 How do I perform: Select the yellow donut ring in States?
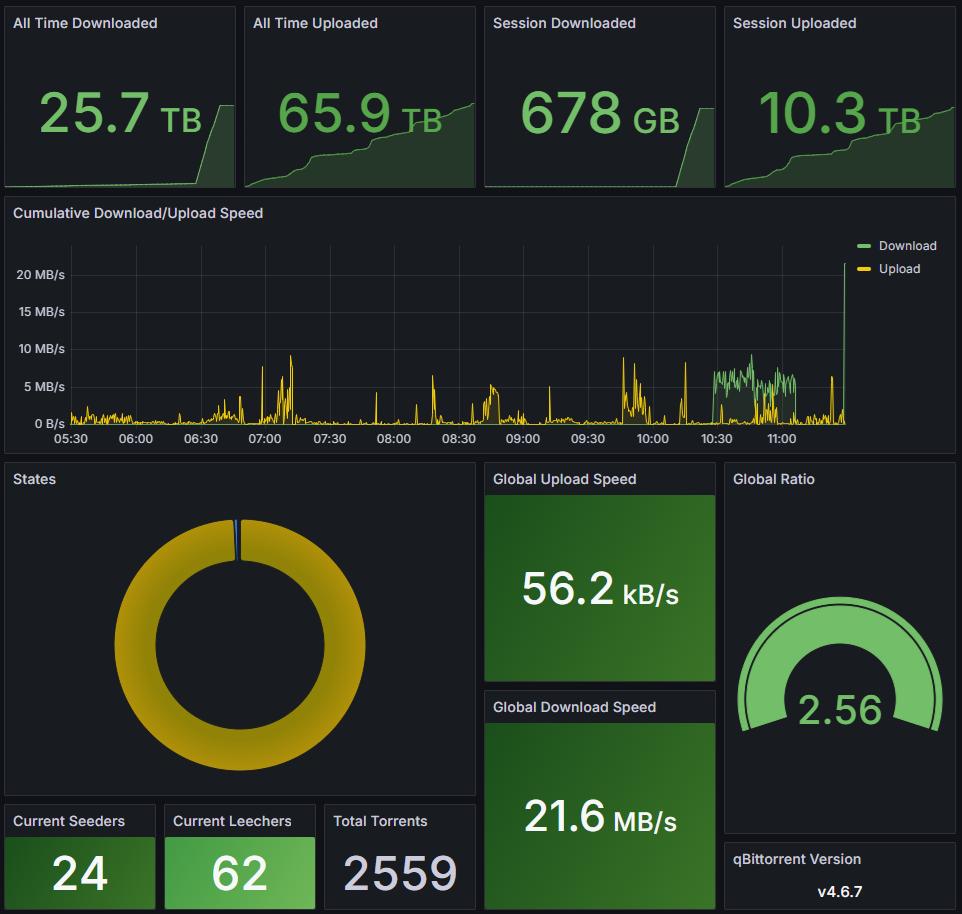(135, 645)
